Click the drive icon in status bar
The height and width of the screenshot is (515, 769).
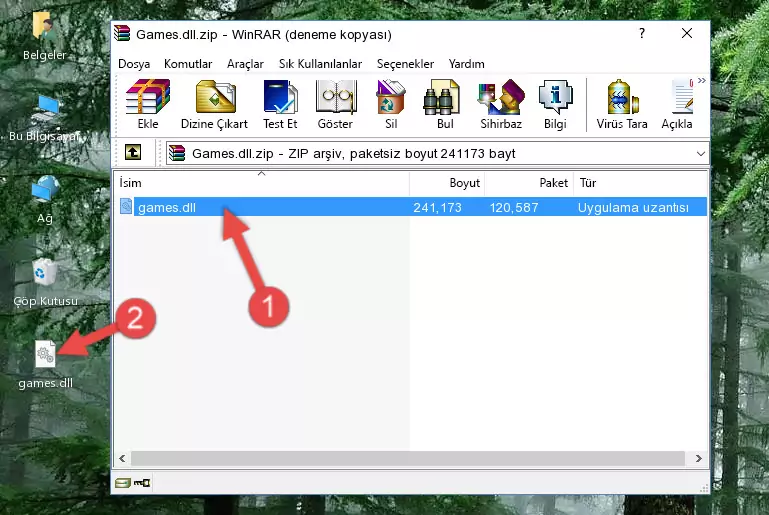click(x=123, y=483)
